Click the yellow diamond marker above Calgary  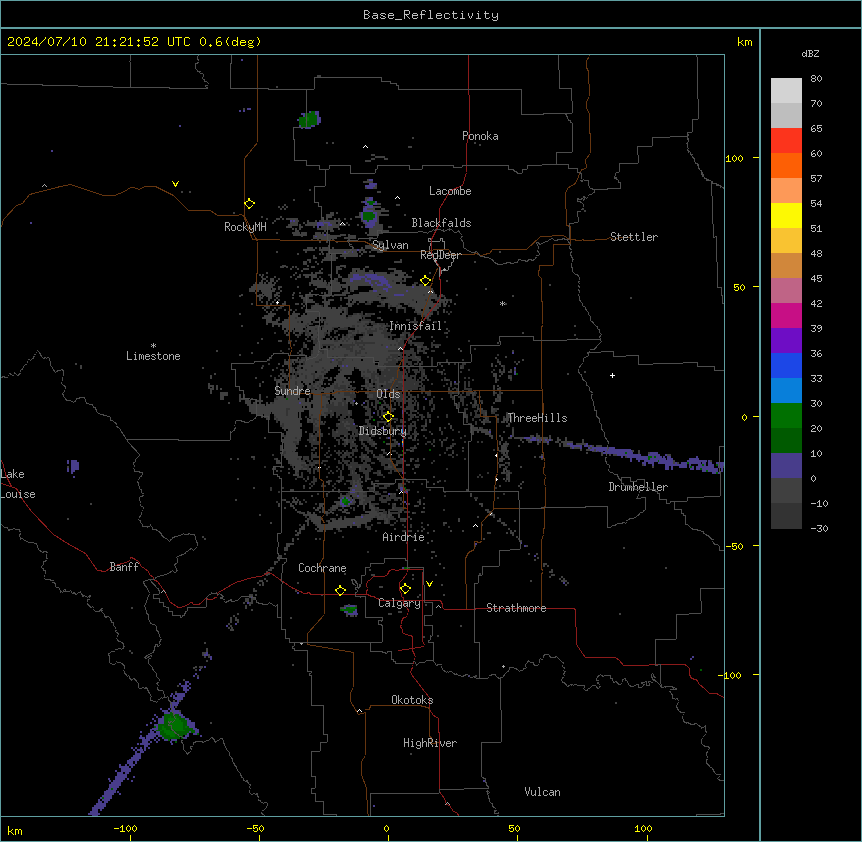click(x=405, y=589)
